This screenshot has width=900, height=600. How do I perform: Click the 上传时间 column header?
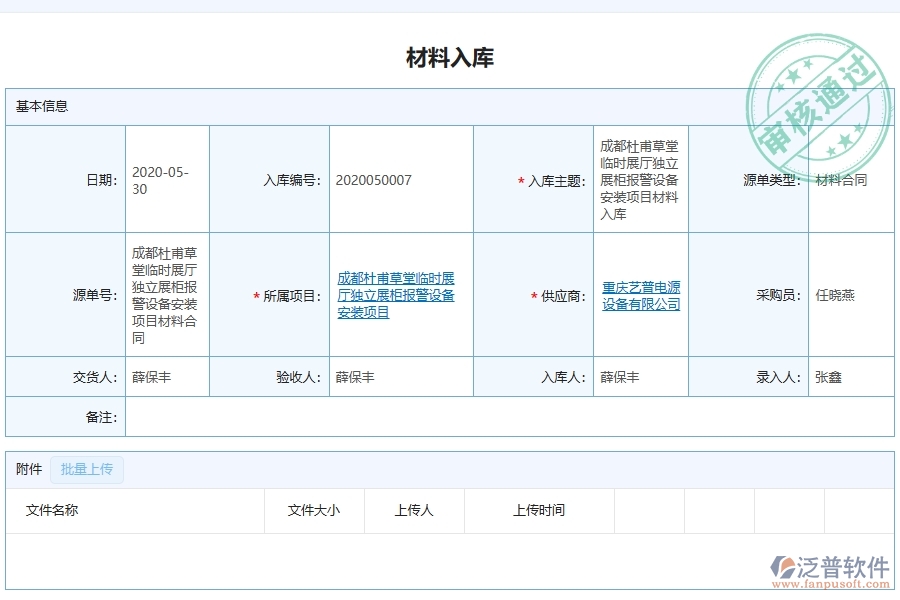tap(541, 510)
